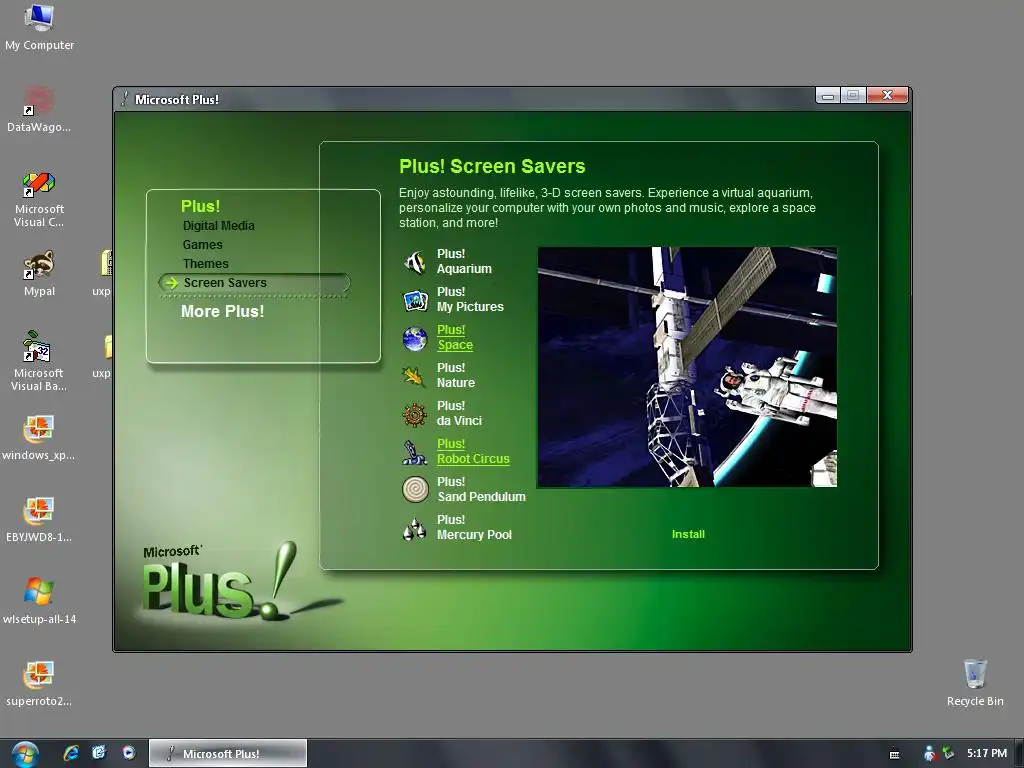Choose Plus! Sand Pendulum screen saver text
The height and width of the screenshot is (768, 1024).
(x=481, y=489)
